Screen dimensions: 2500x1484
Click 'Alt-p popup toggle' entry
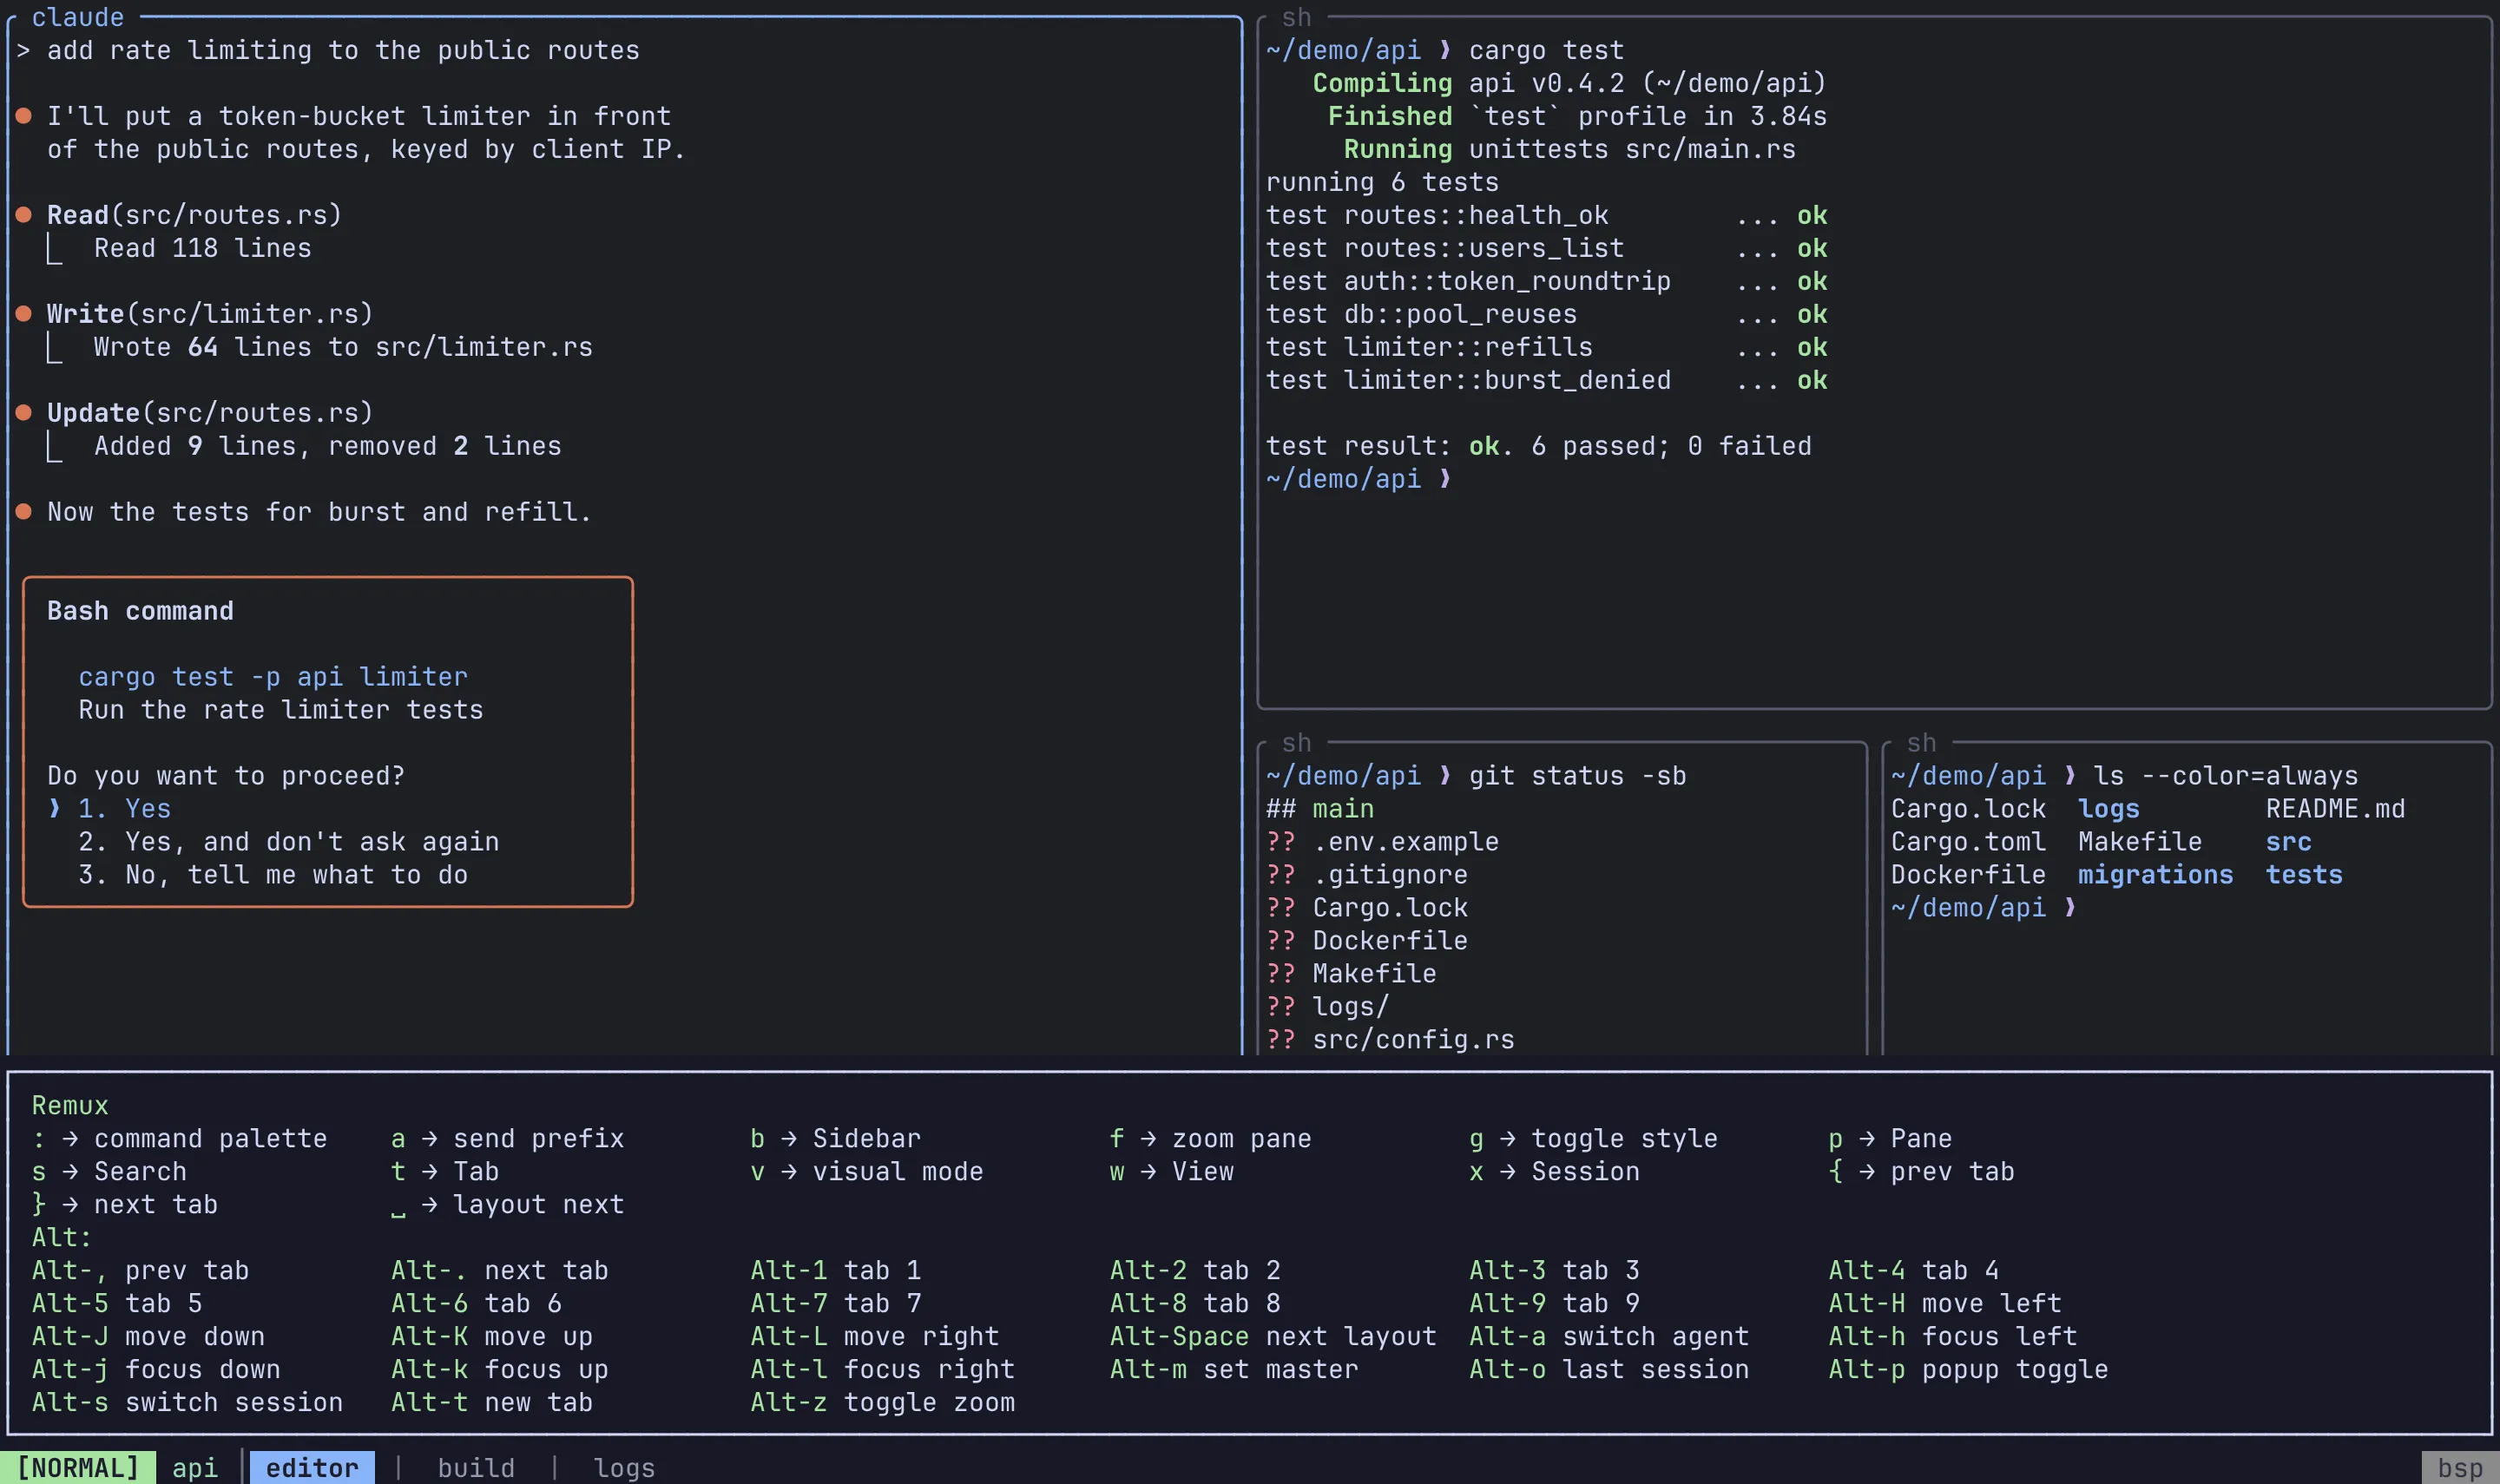click(x=1968, y=1370)
